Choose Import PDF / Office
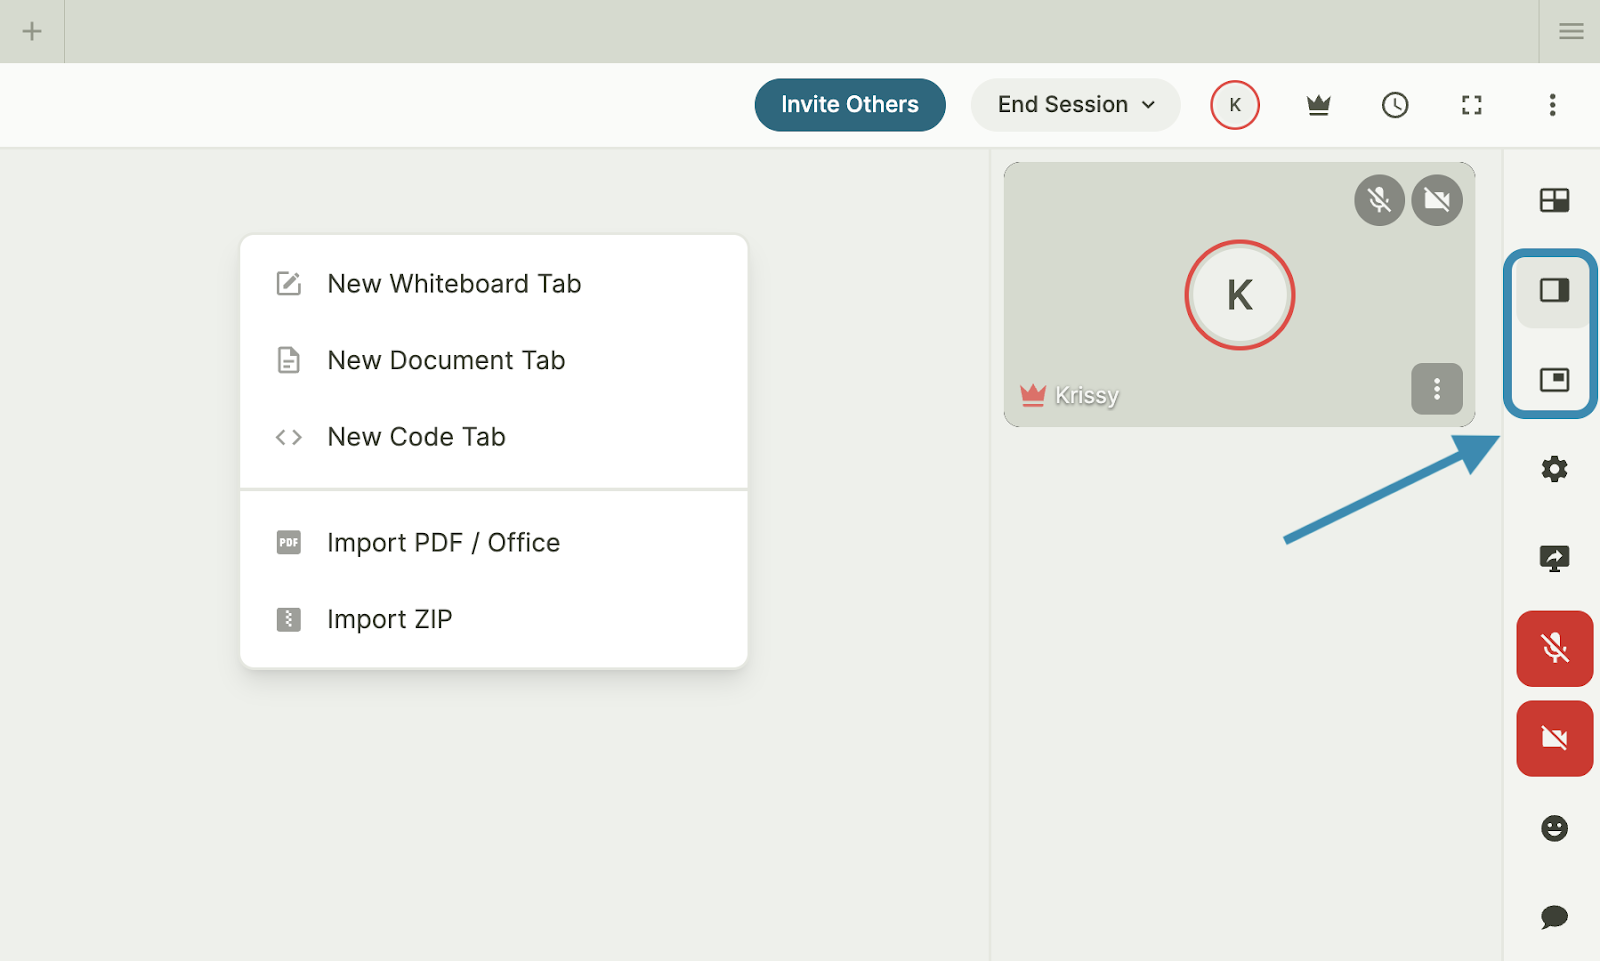Viewport: 1600px width, 961px height. click(443, 543)
